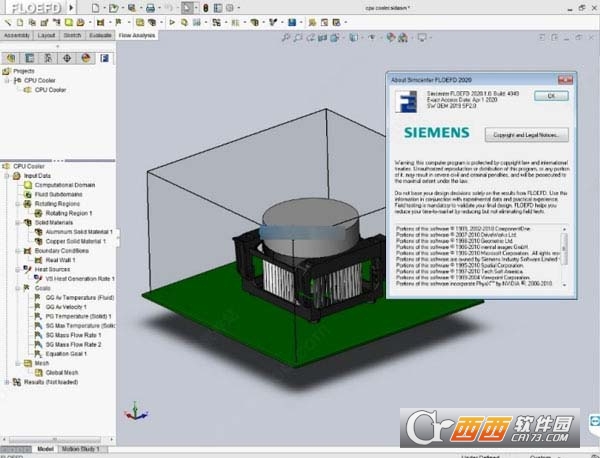Screen dimensions: 600x458
Task: Select Computational Domain in the tree
Action: click(x=65, y=185)
